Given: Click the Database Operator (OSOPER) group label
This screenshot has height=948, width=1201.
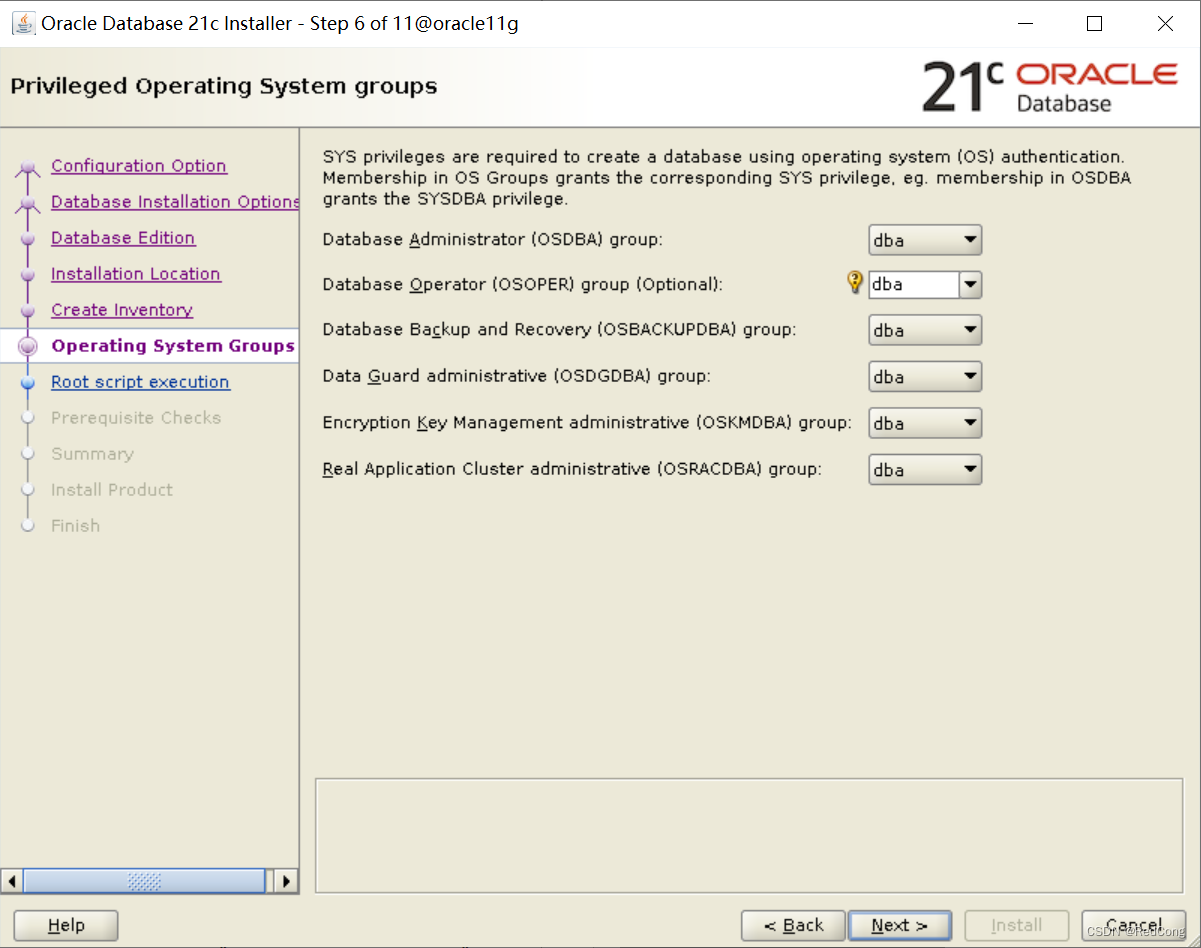Looking at the screenshot, I should click(522, 285).
